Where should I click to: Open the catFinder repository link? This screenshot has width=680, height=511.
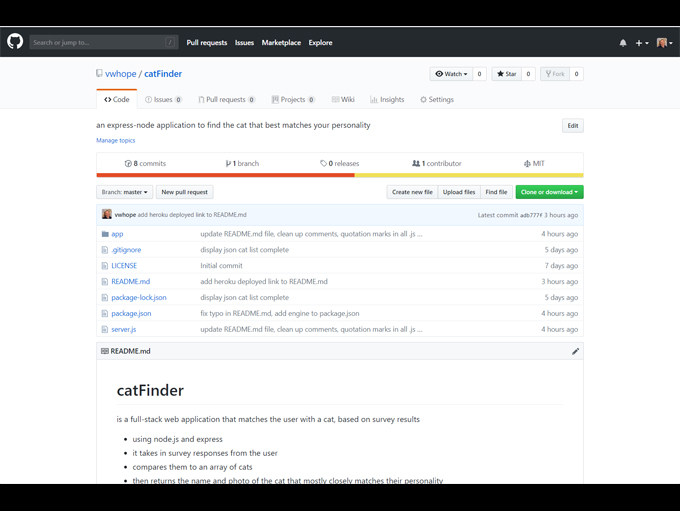[x=163, y=74]
